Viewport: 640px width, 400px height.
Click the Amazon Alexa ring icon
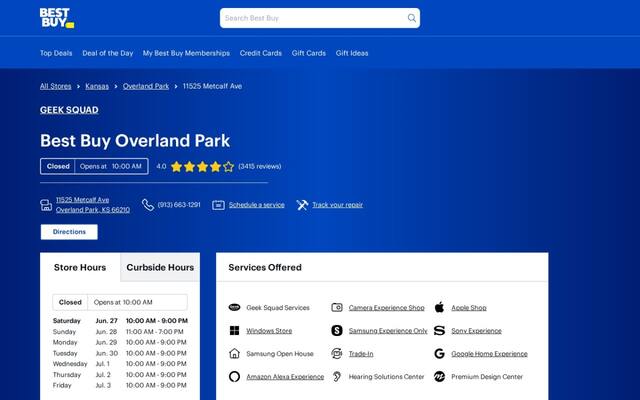coord(234,376)
